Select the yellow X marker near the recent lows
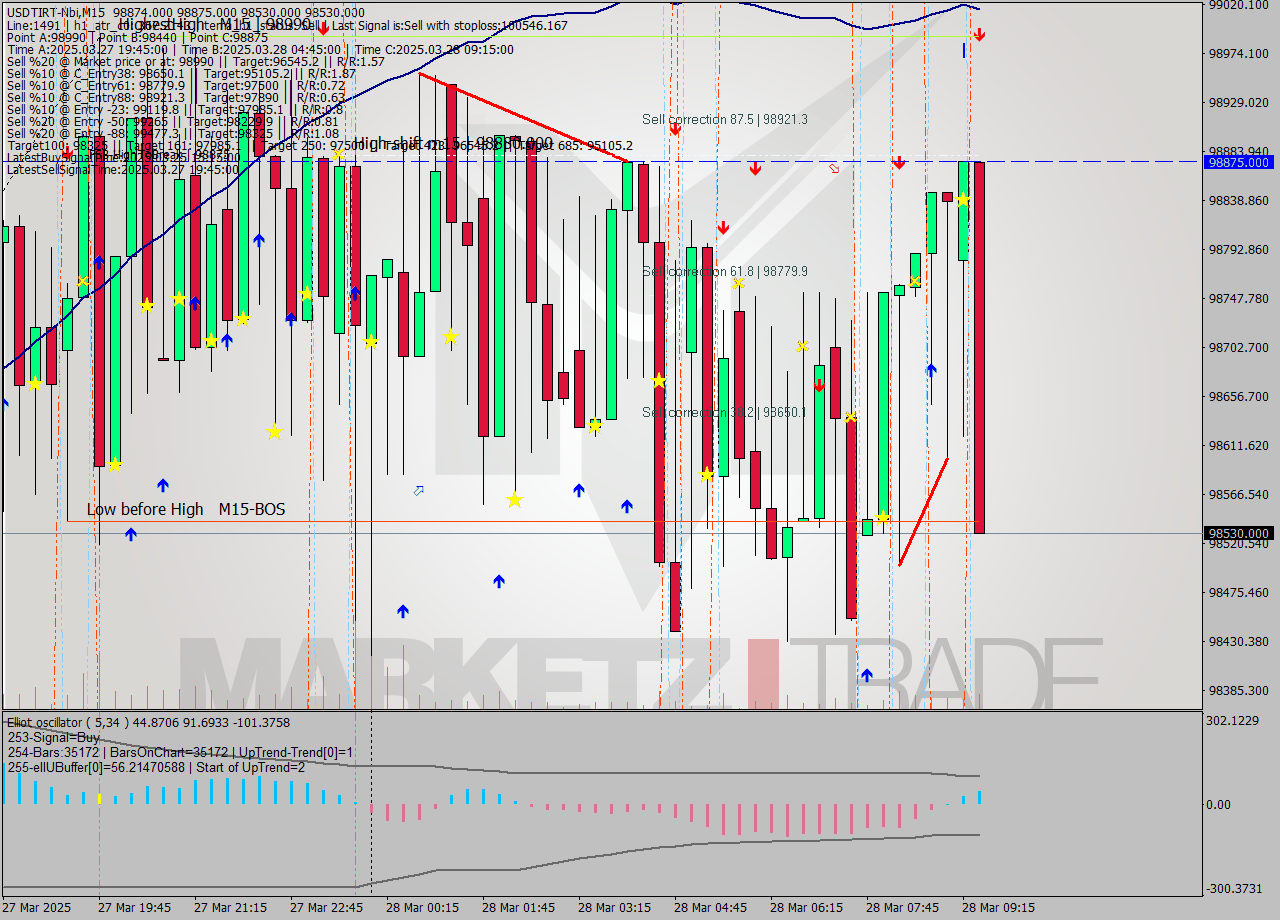The width and height of the screenshot is (1280, 920). coord(851,416)
